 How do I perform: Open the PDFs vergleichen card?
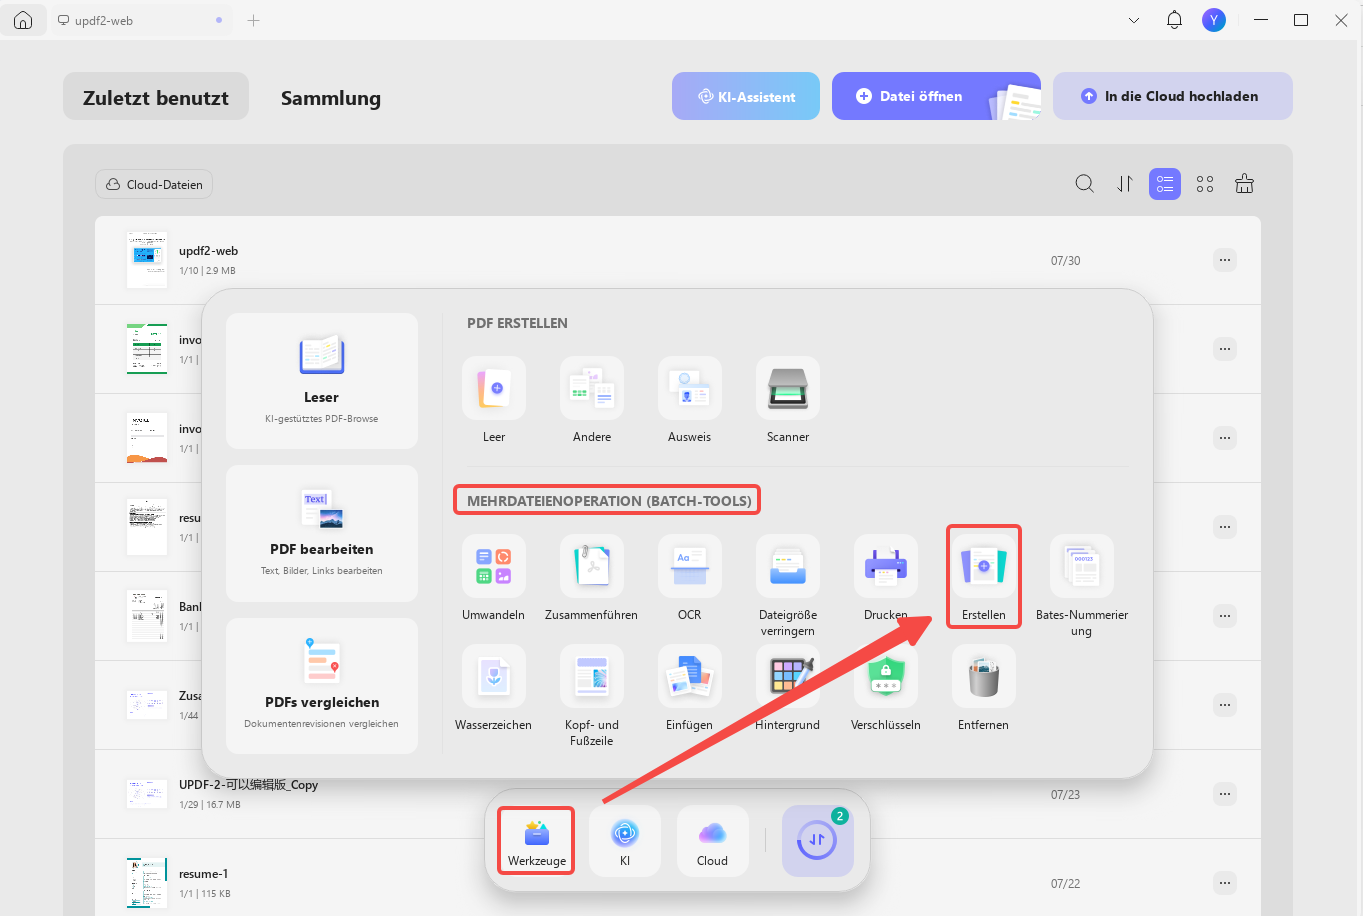322,685
